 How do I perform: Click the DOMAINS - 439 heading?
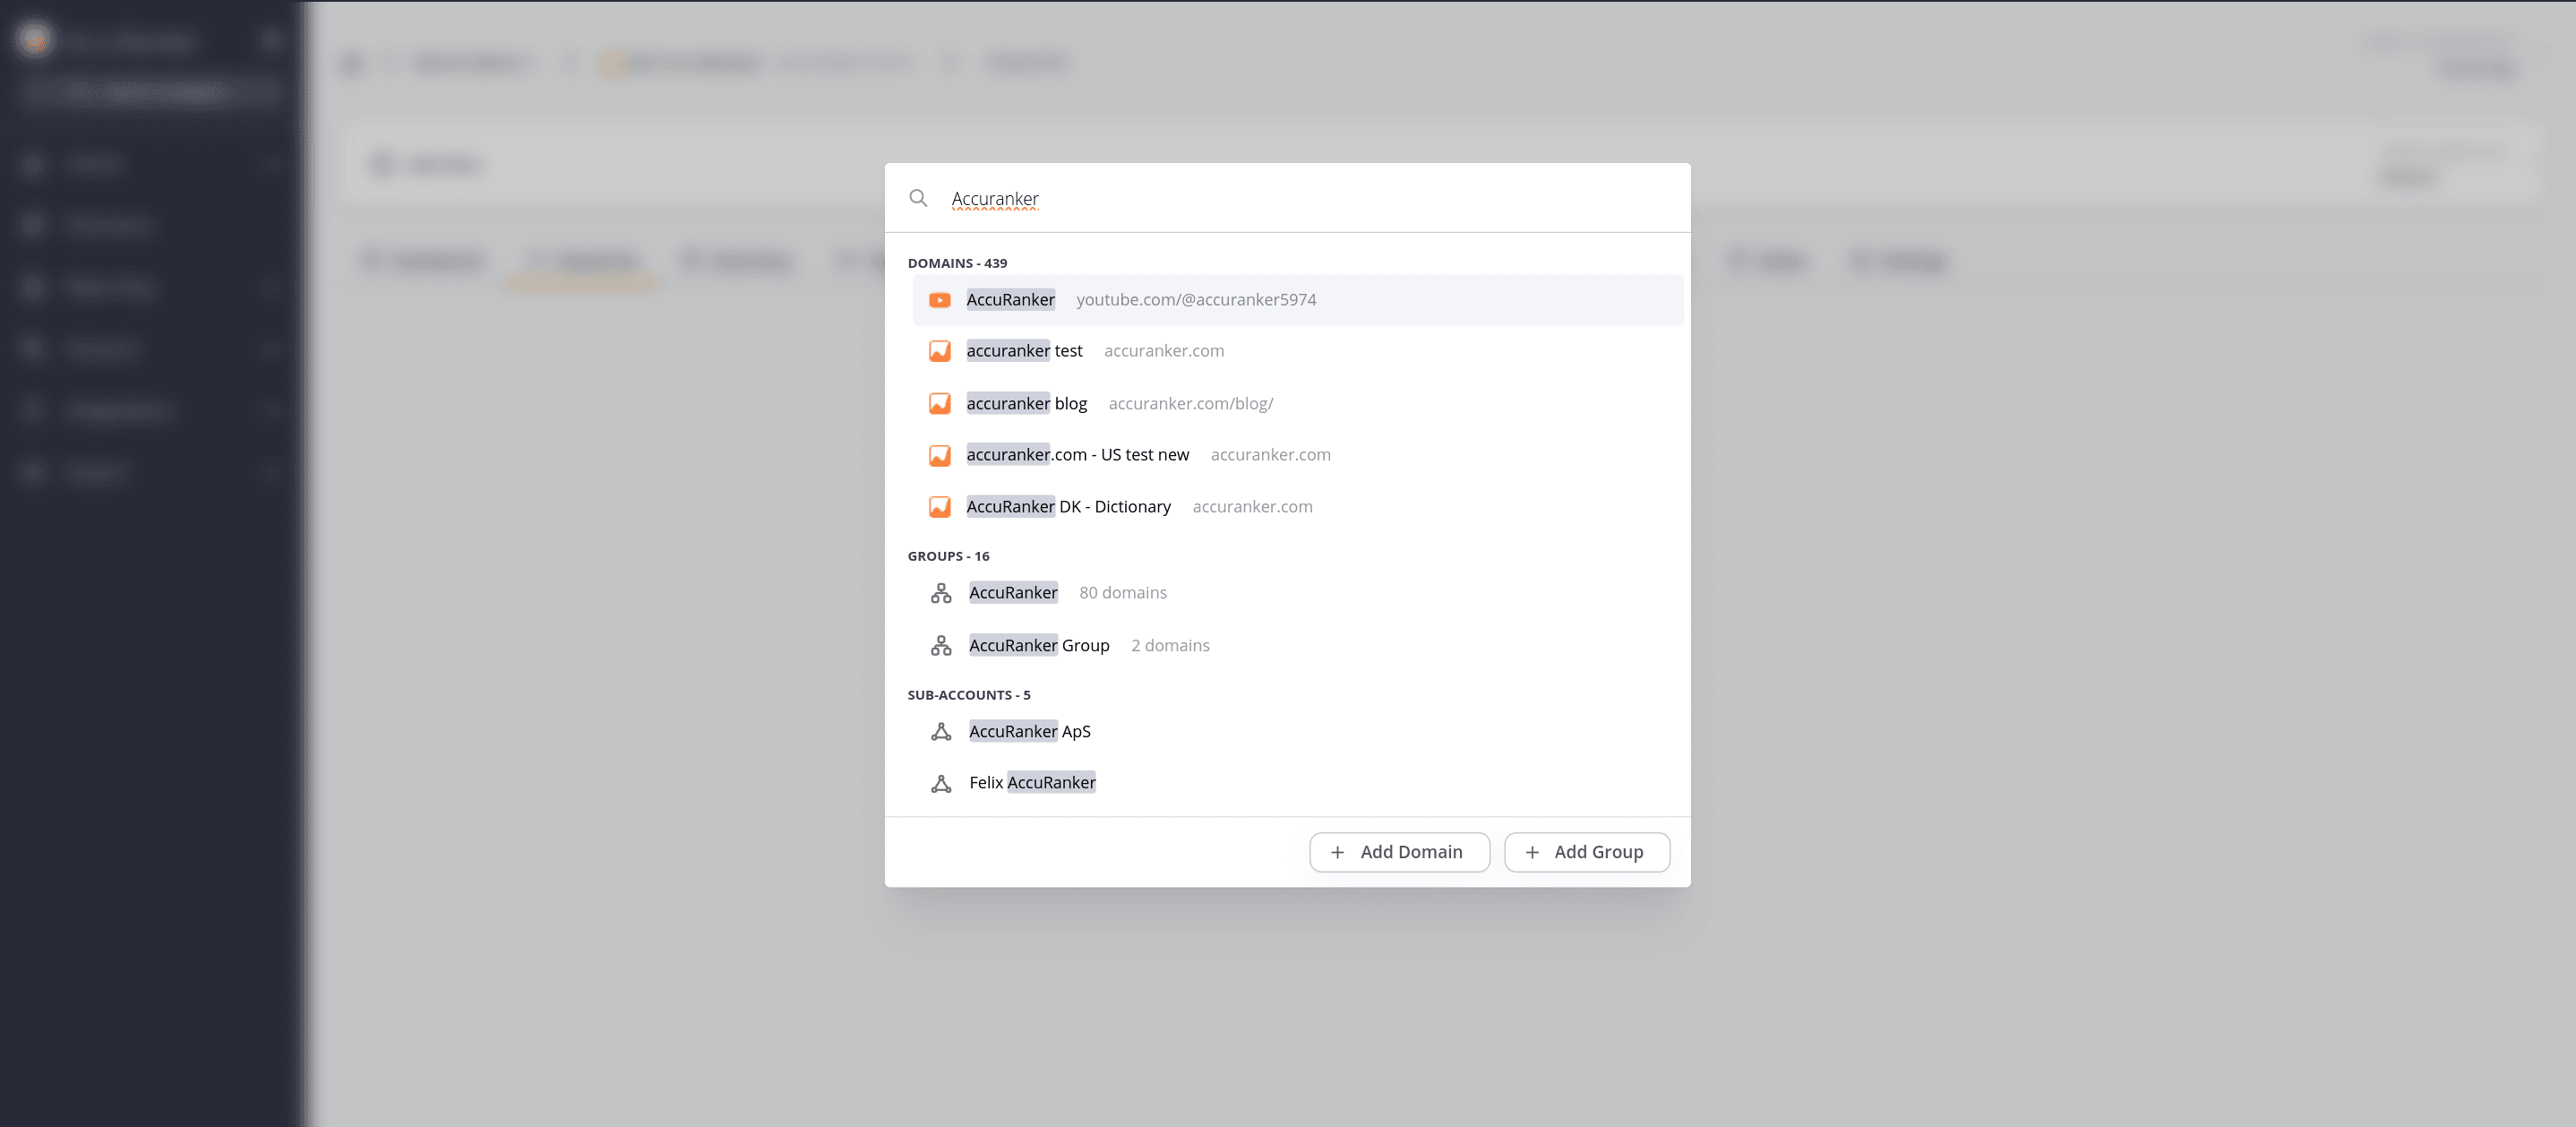pyautogui.click(x=957, y=263)
